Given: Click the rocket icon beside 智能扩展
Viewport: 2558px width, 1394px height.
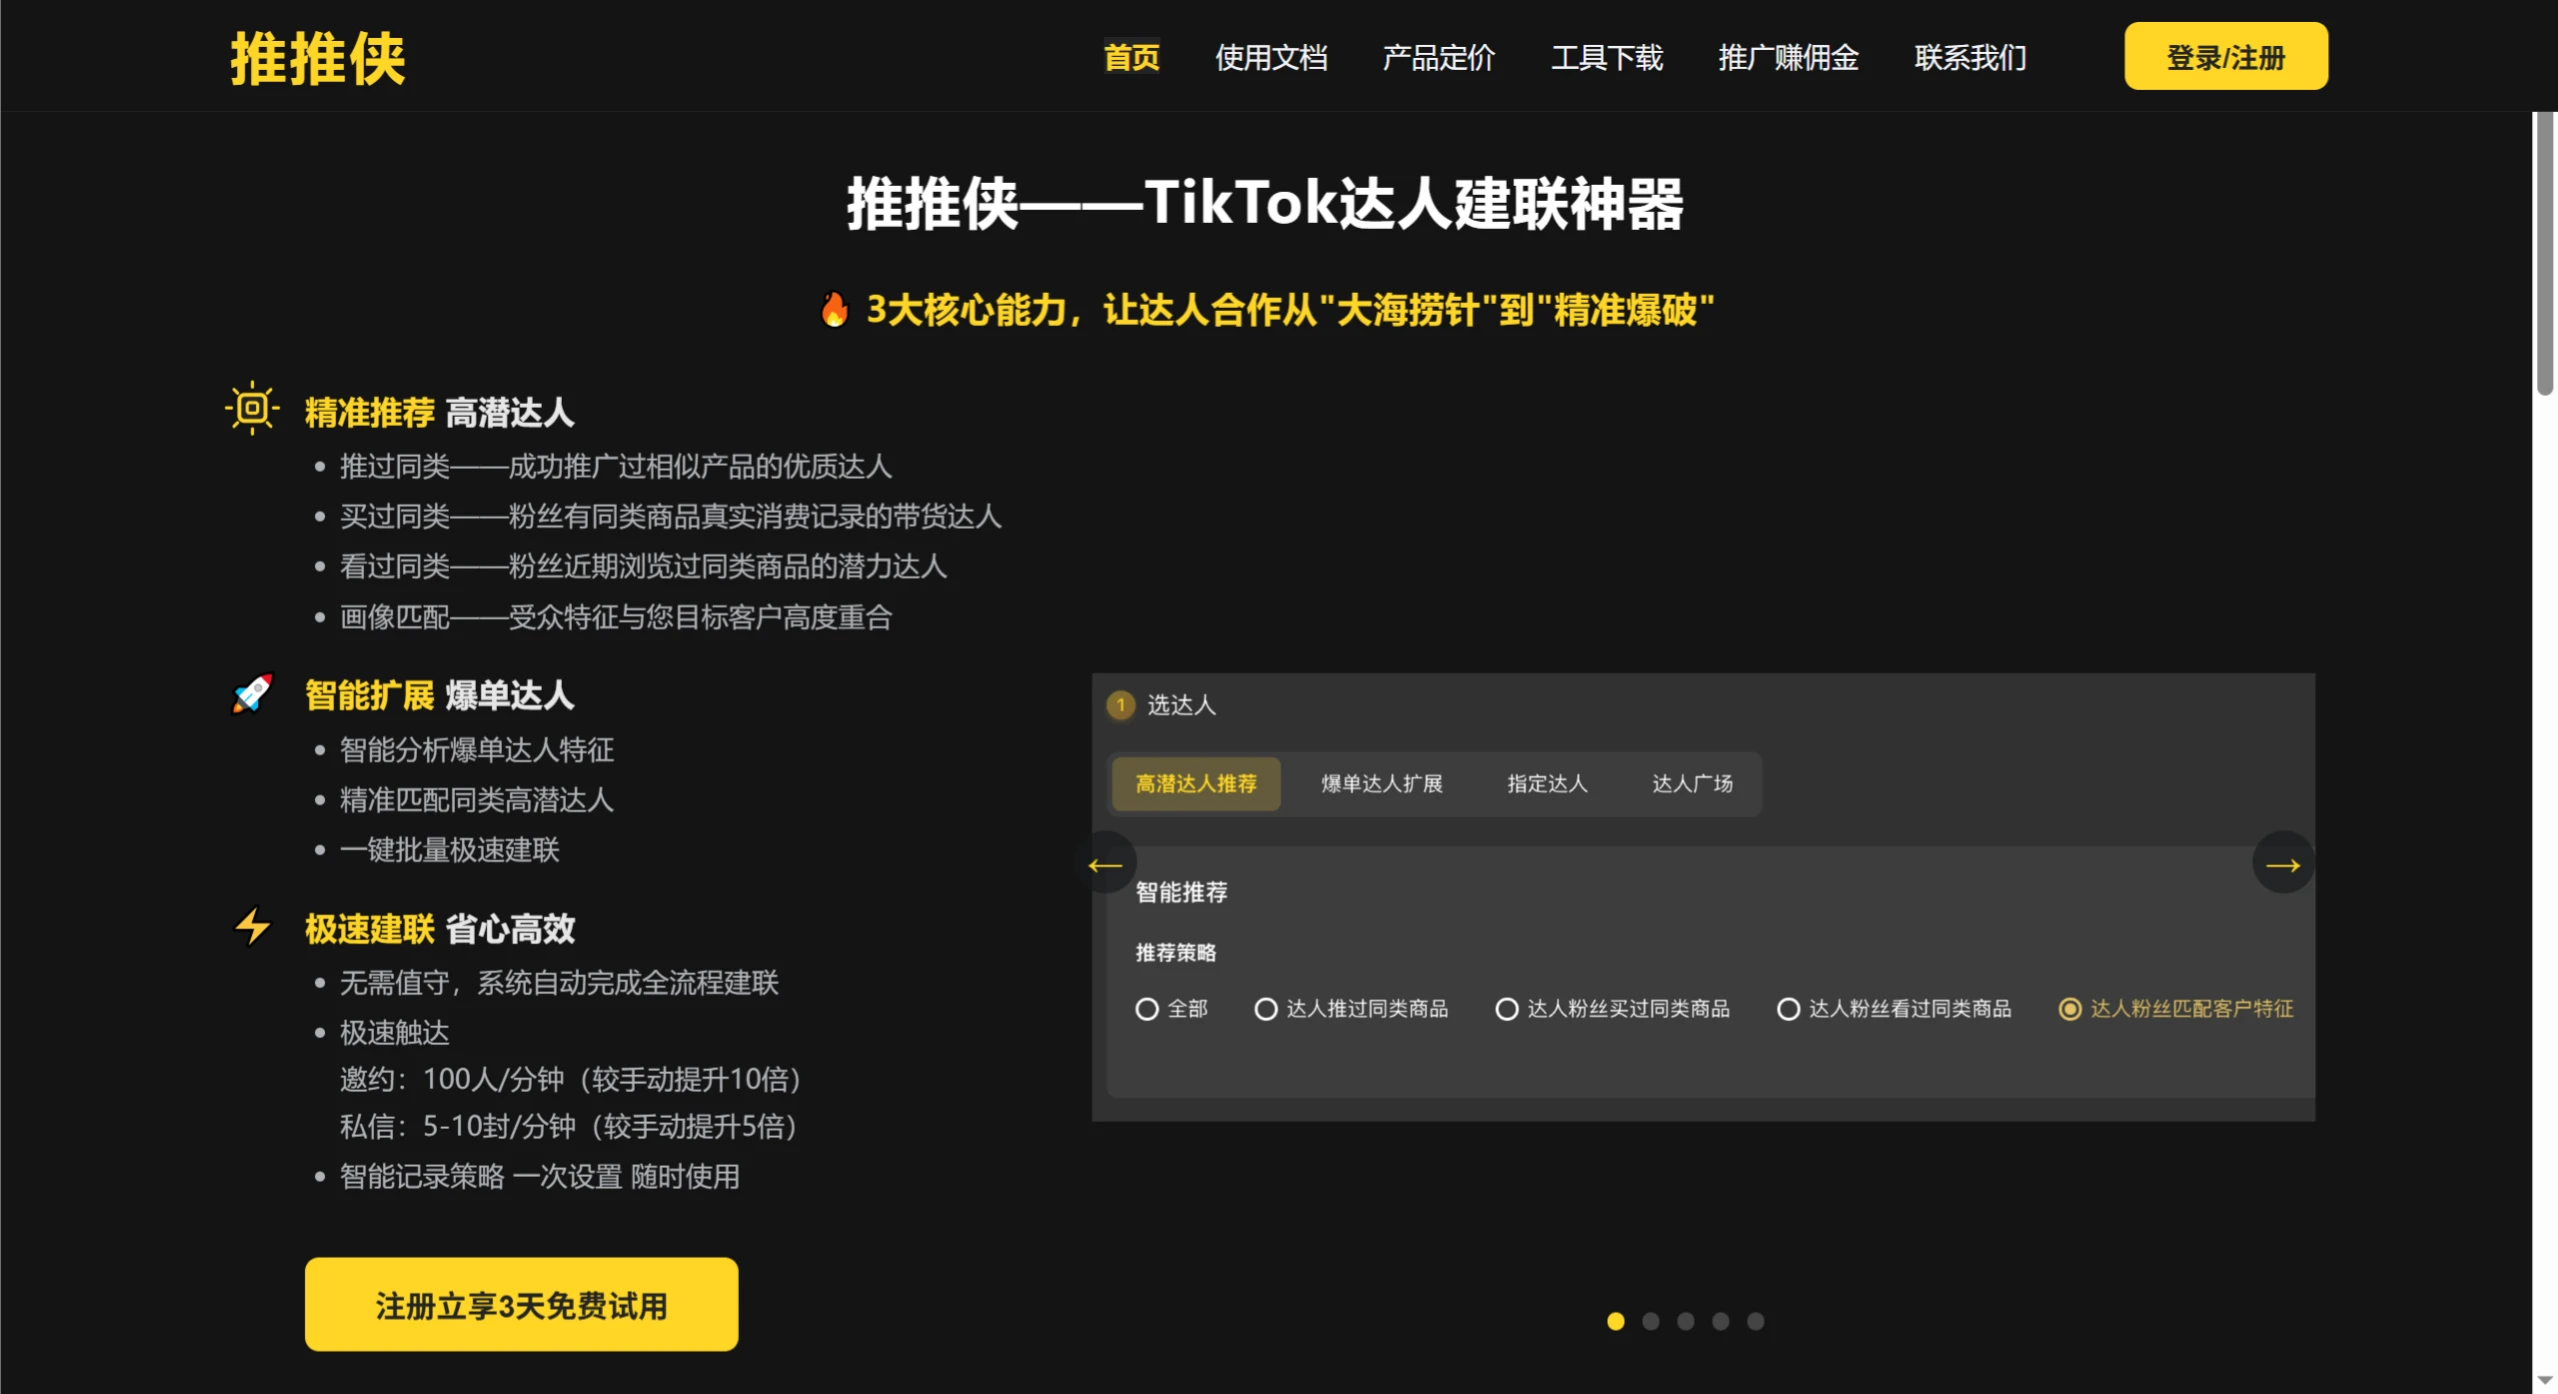Looking at the screenshot, I should pyautogui.click(x=252, y=693).
